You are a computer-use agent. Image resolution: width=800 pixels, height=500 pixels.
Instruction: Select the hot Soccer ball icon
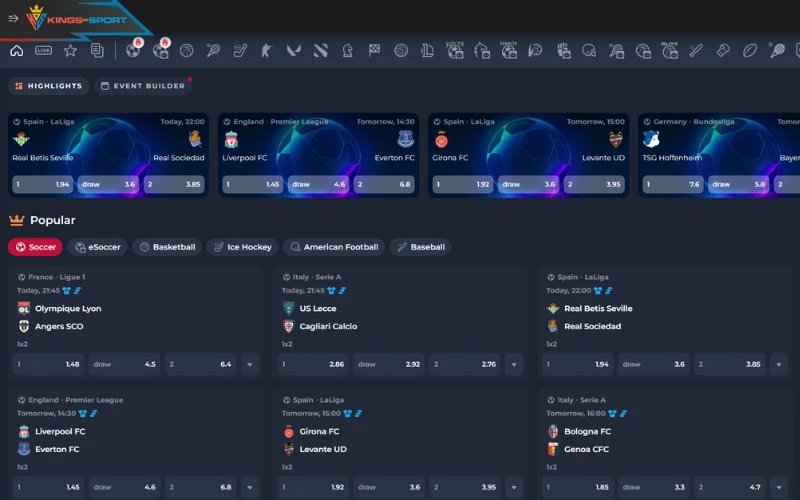pyautogui.click(x=133, y=51)
